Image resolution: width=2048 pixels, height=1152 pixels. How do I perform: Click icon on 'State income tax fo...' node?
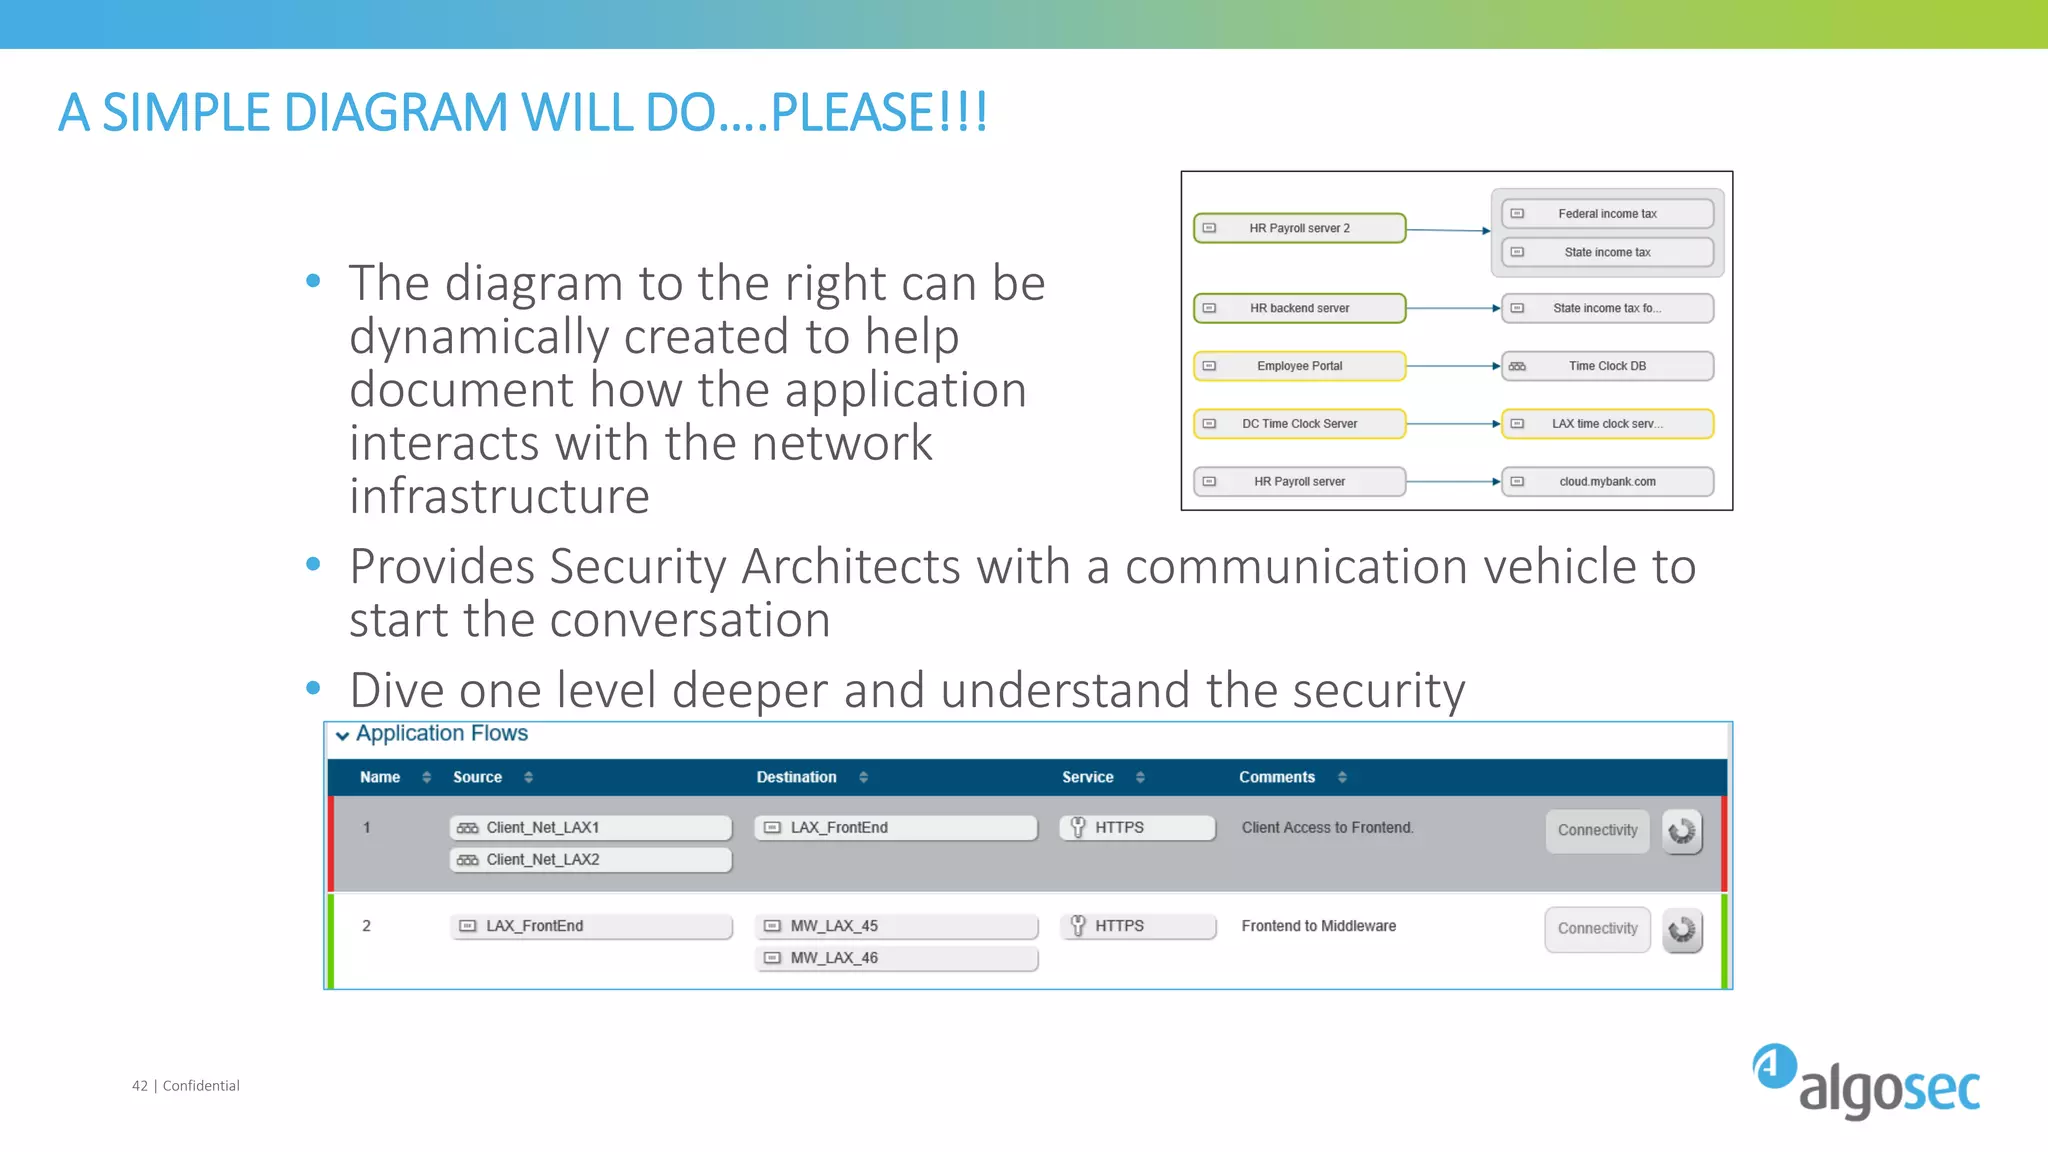click(1517, 308)
